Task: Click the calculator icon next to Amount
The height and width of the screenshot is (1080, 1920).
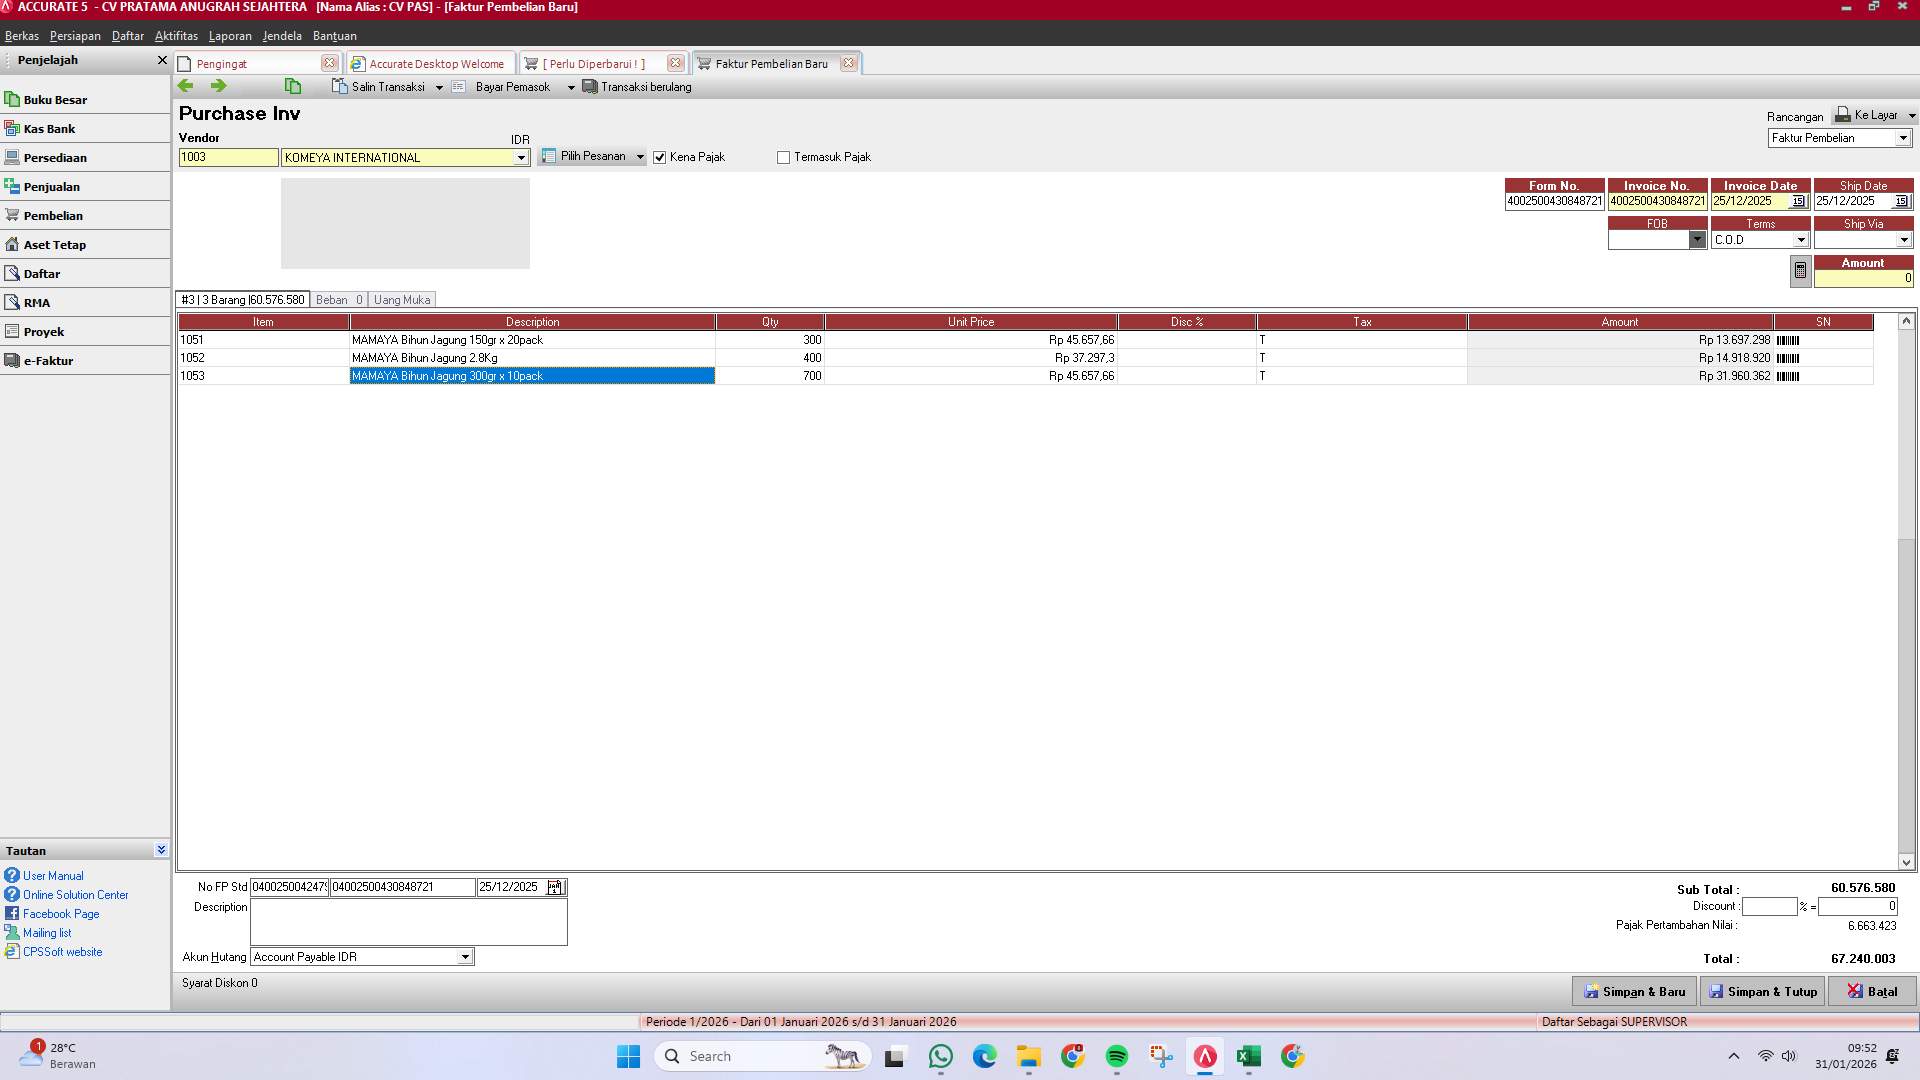Action: click(1799, 270)
